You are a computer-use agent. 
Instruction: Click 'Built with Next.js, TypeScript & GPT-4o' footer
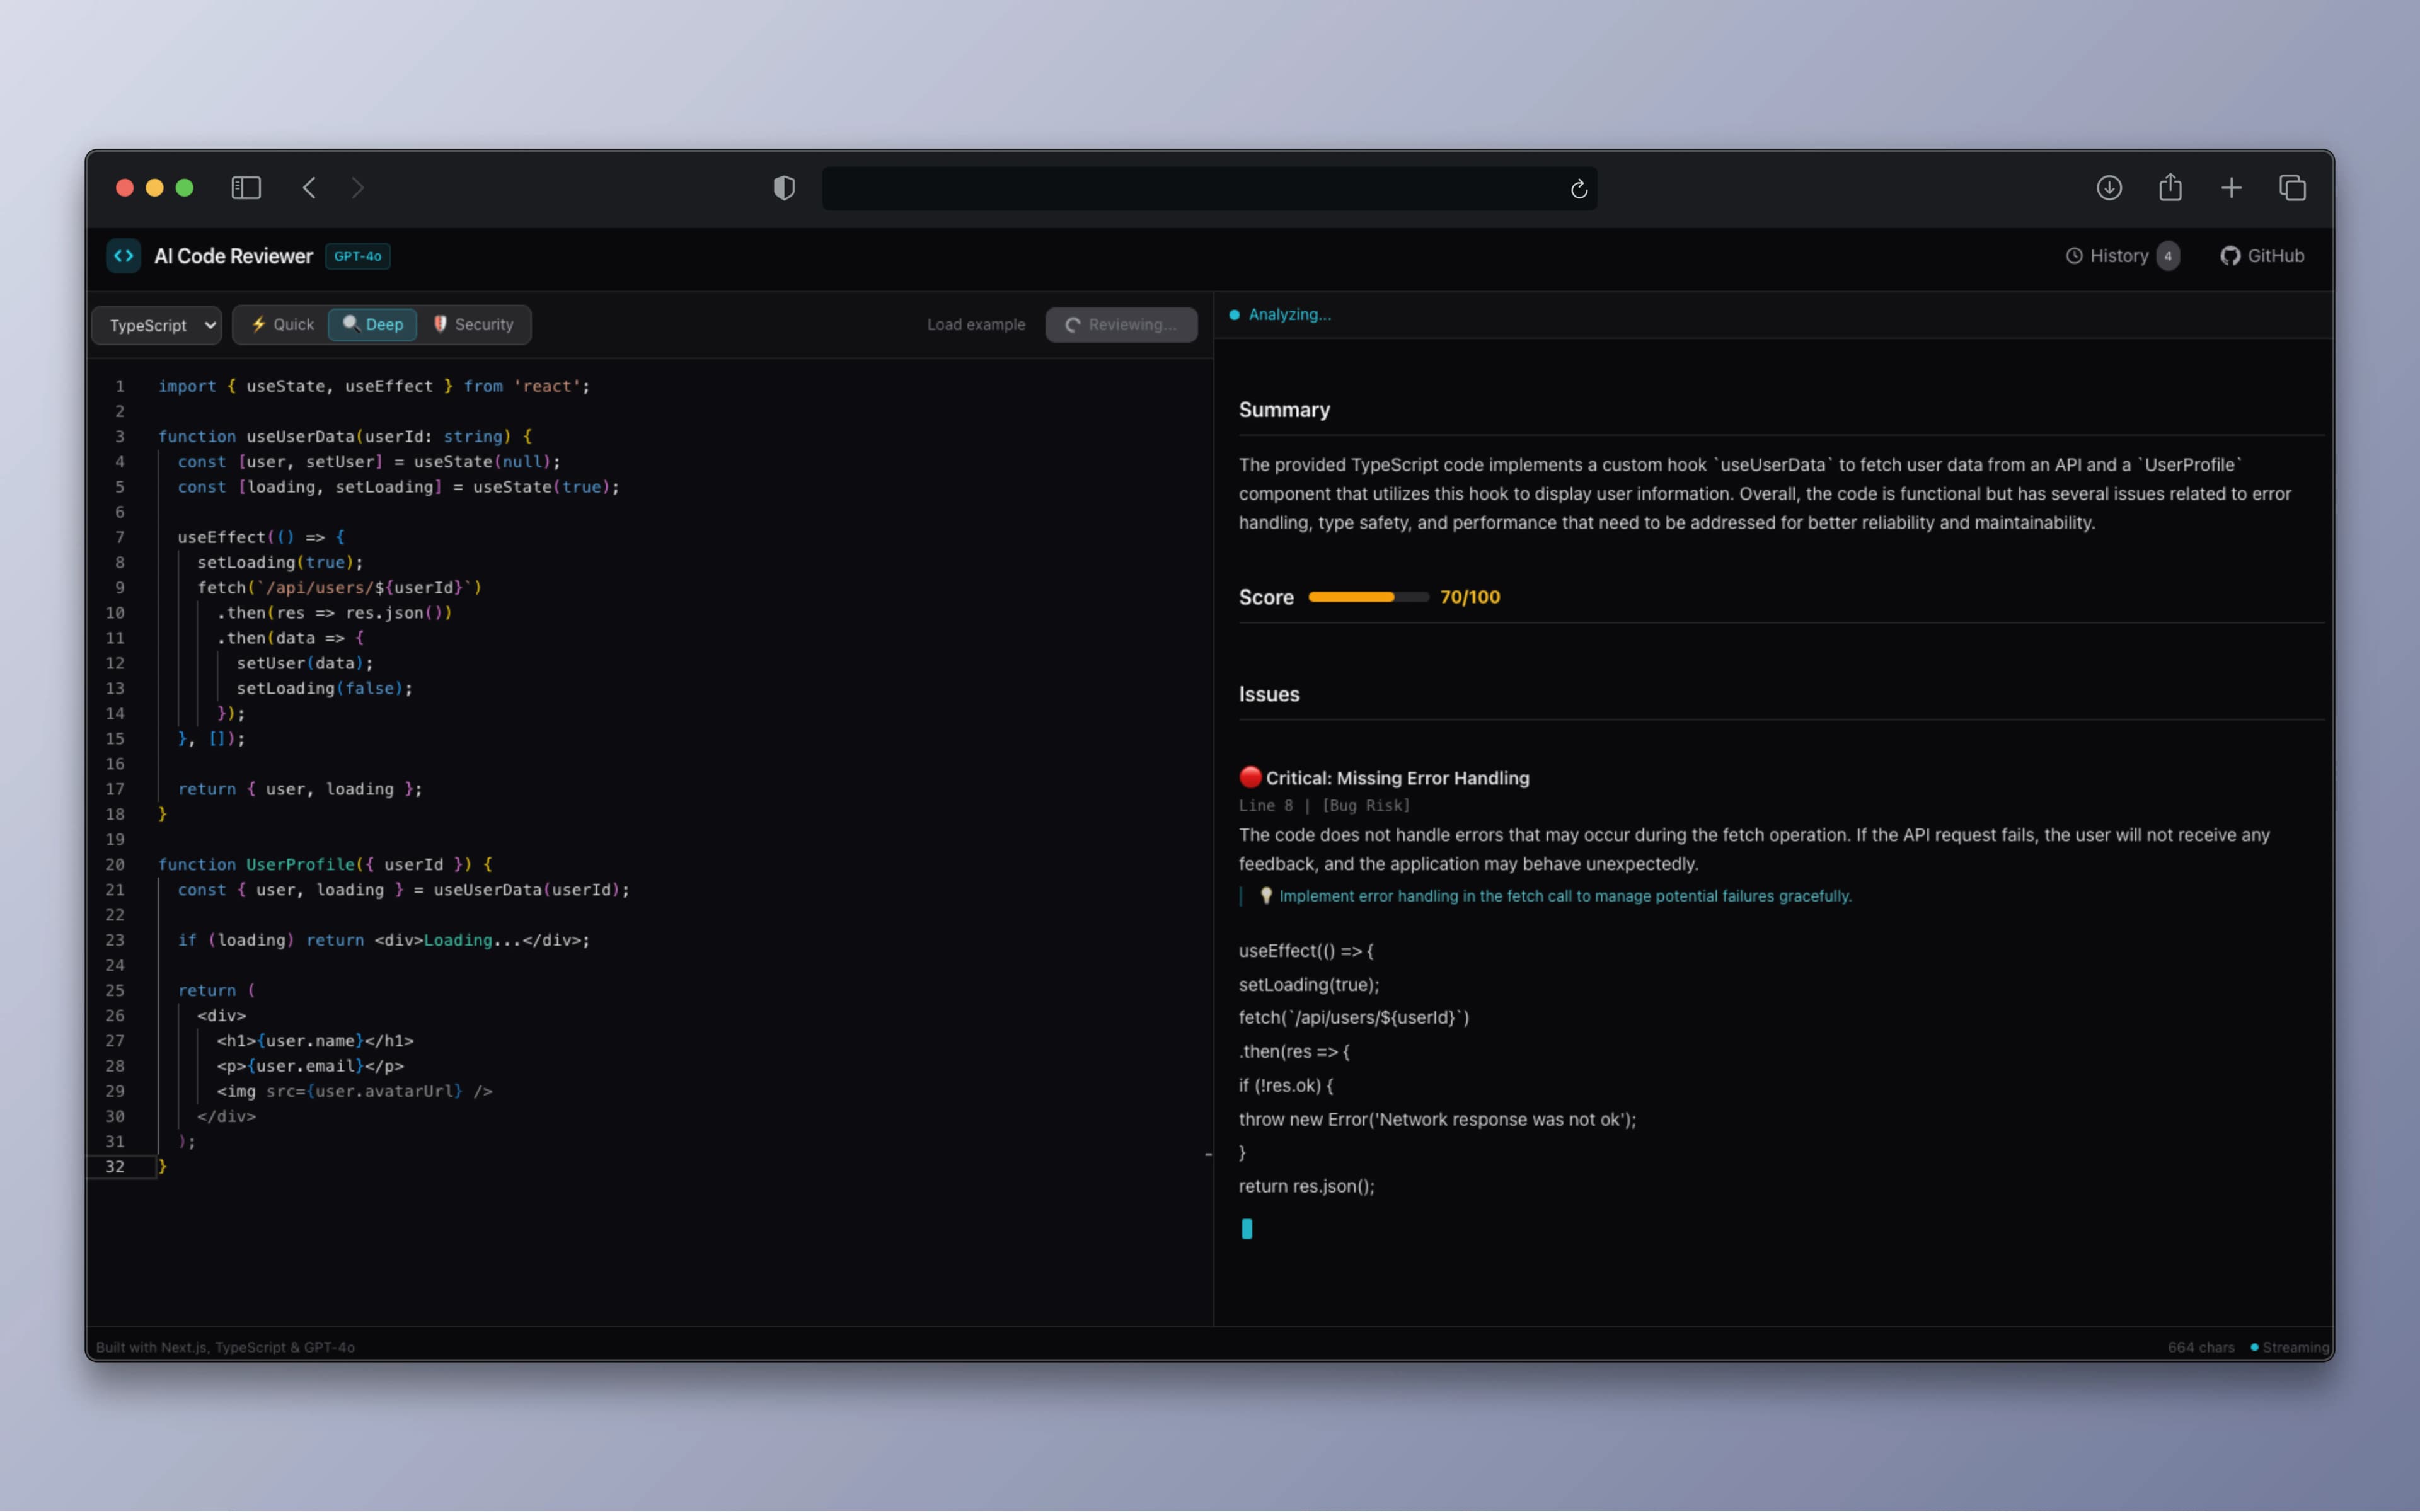point(225,1347)
